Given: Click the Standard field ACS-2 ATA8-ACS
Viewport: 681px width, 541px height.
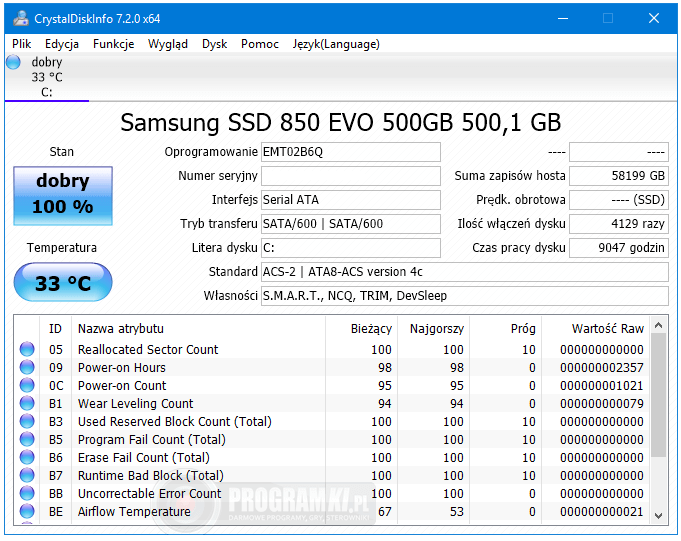Looking at the screenshot, I should tap(465, 272).
